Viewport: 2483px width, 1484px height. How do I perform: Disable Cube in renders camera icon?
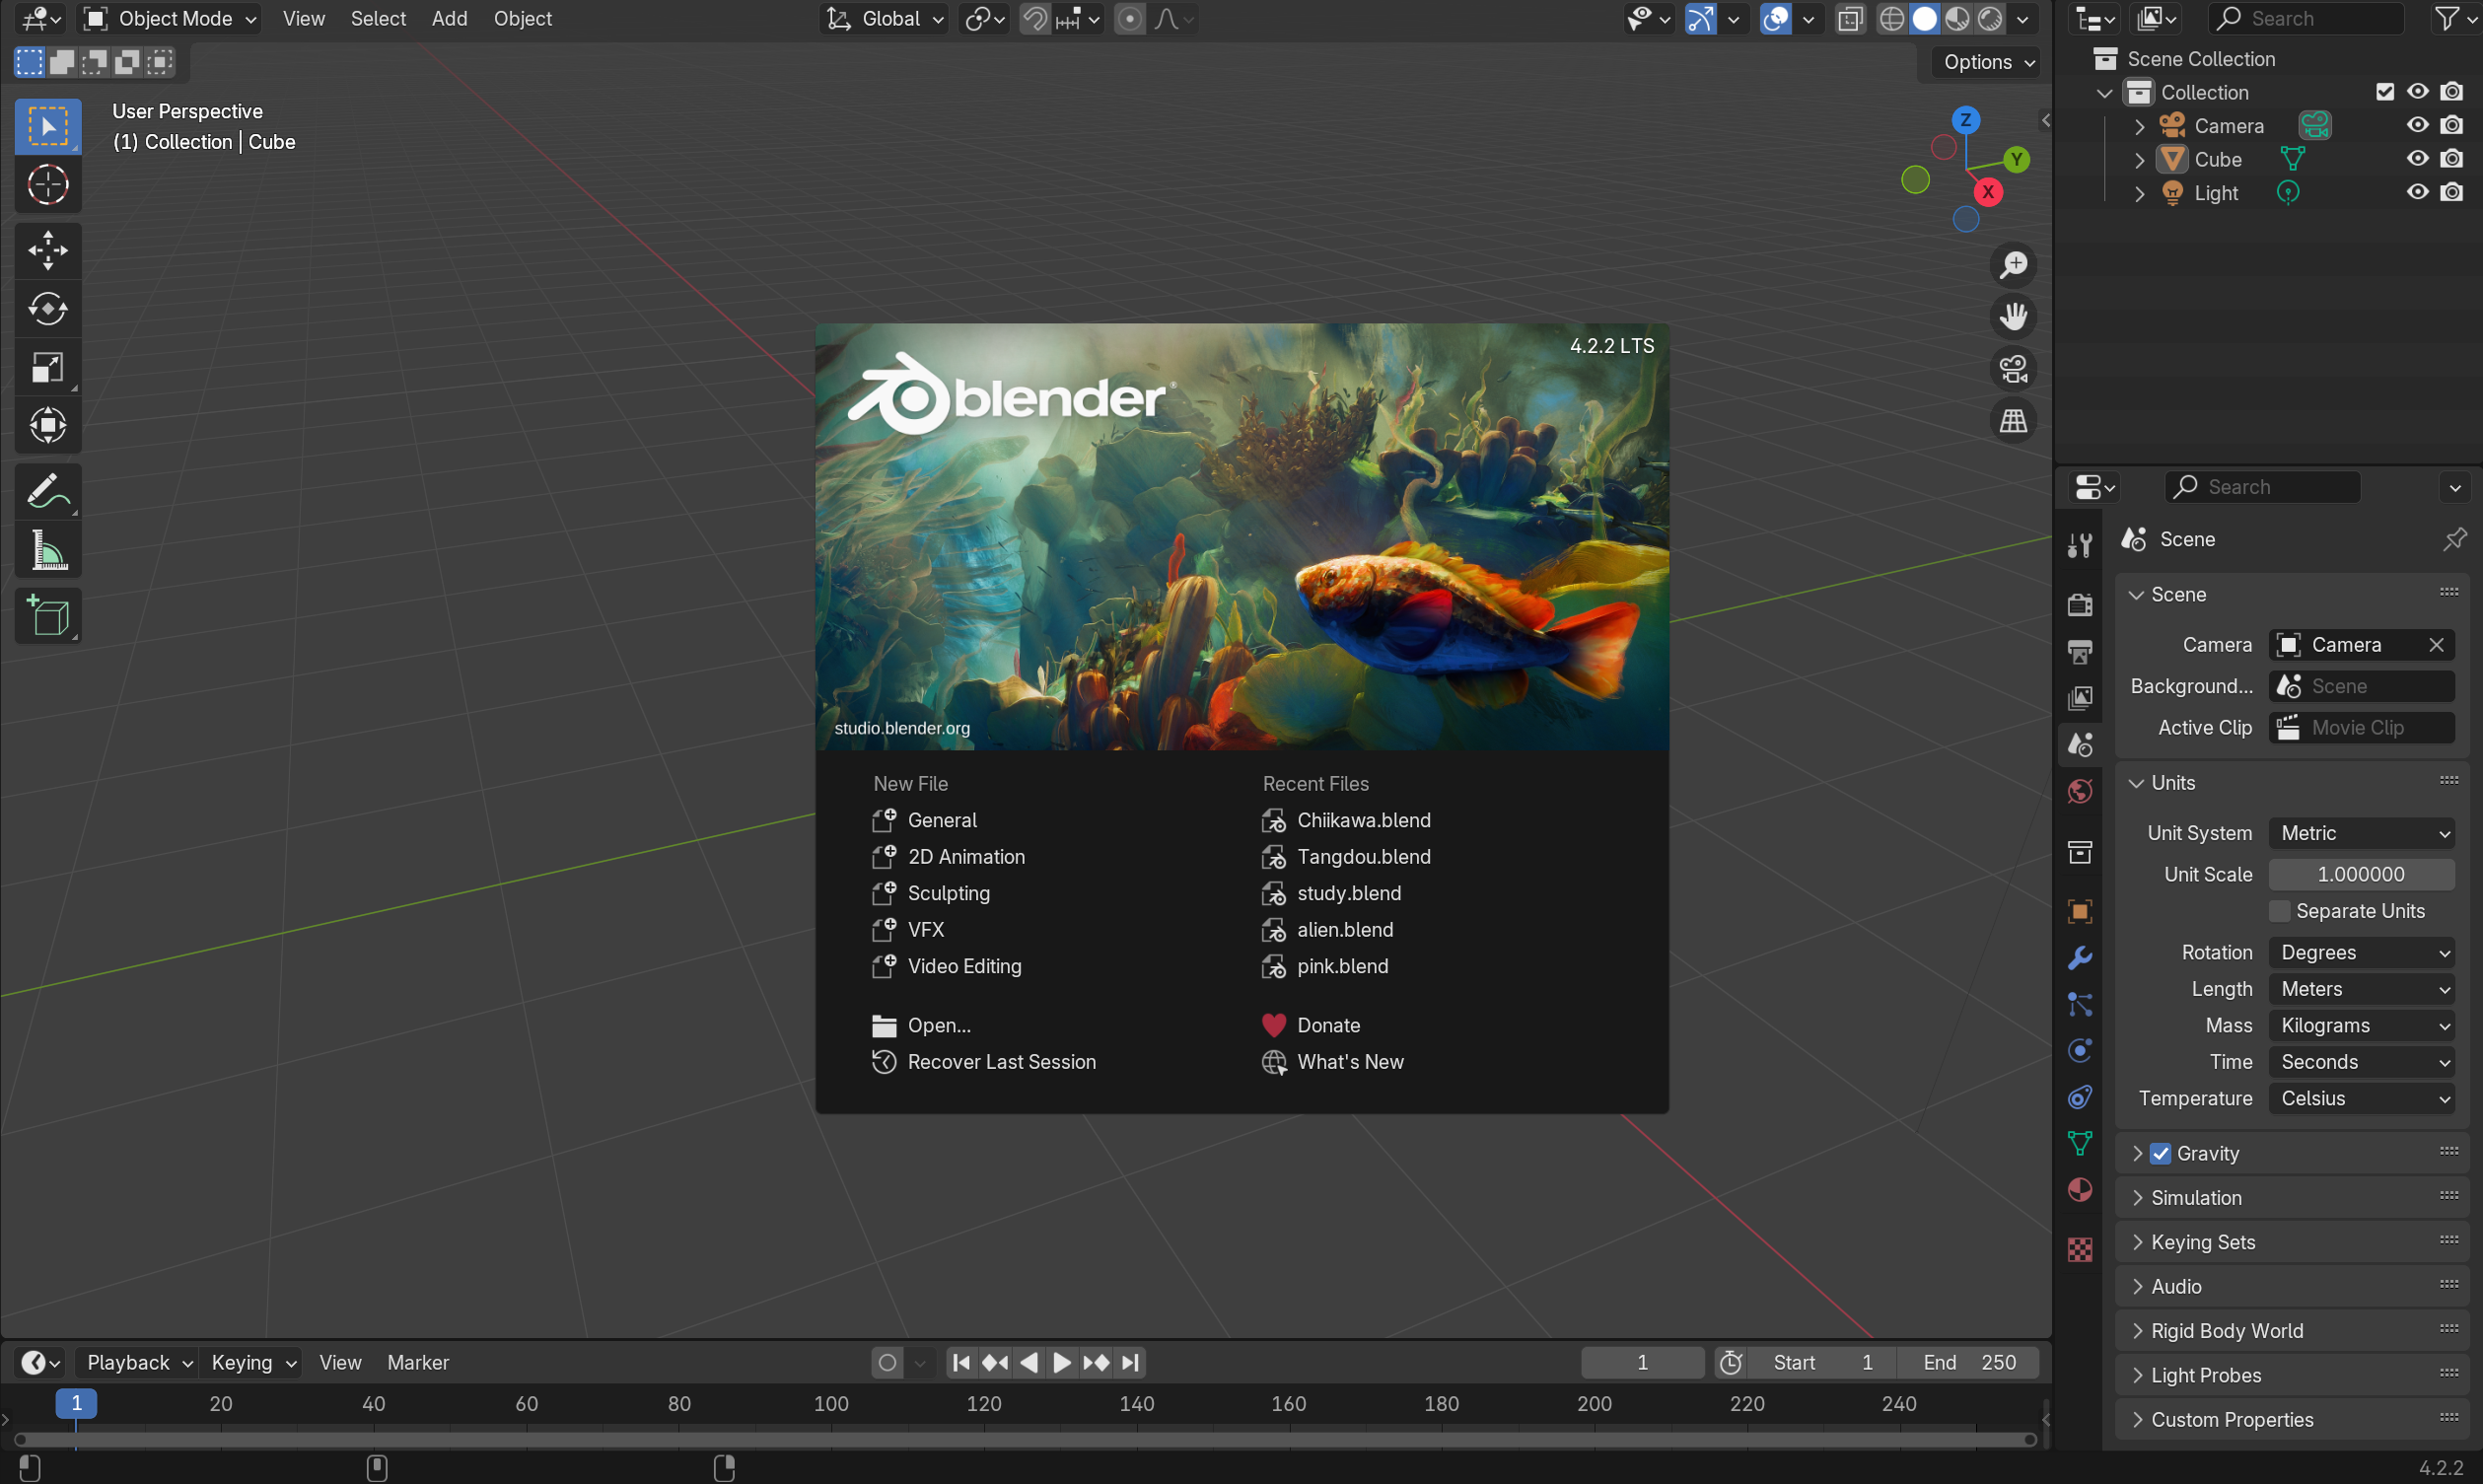(x=2451, y=159)
